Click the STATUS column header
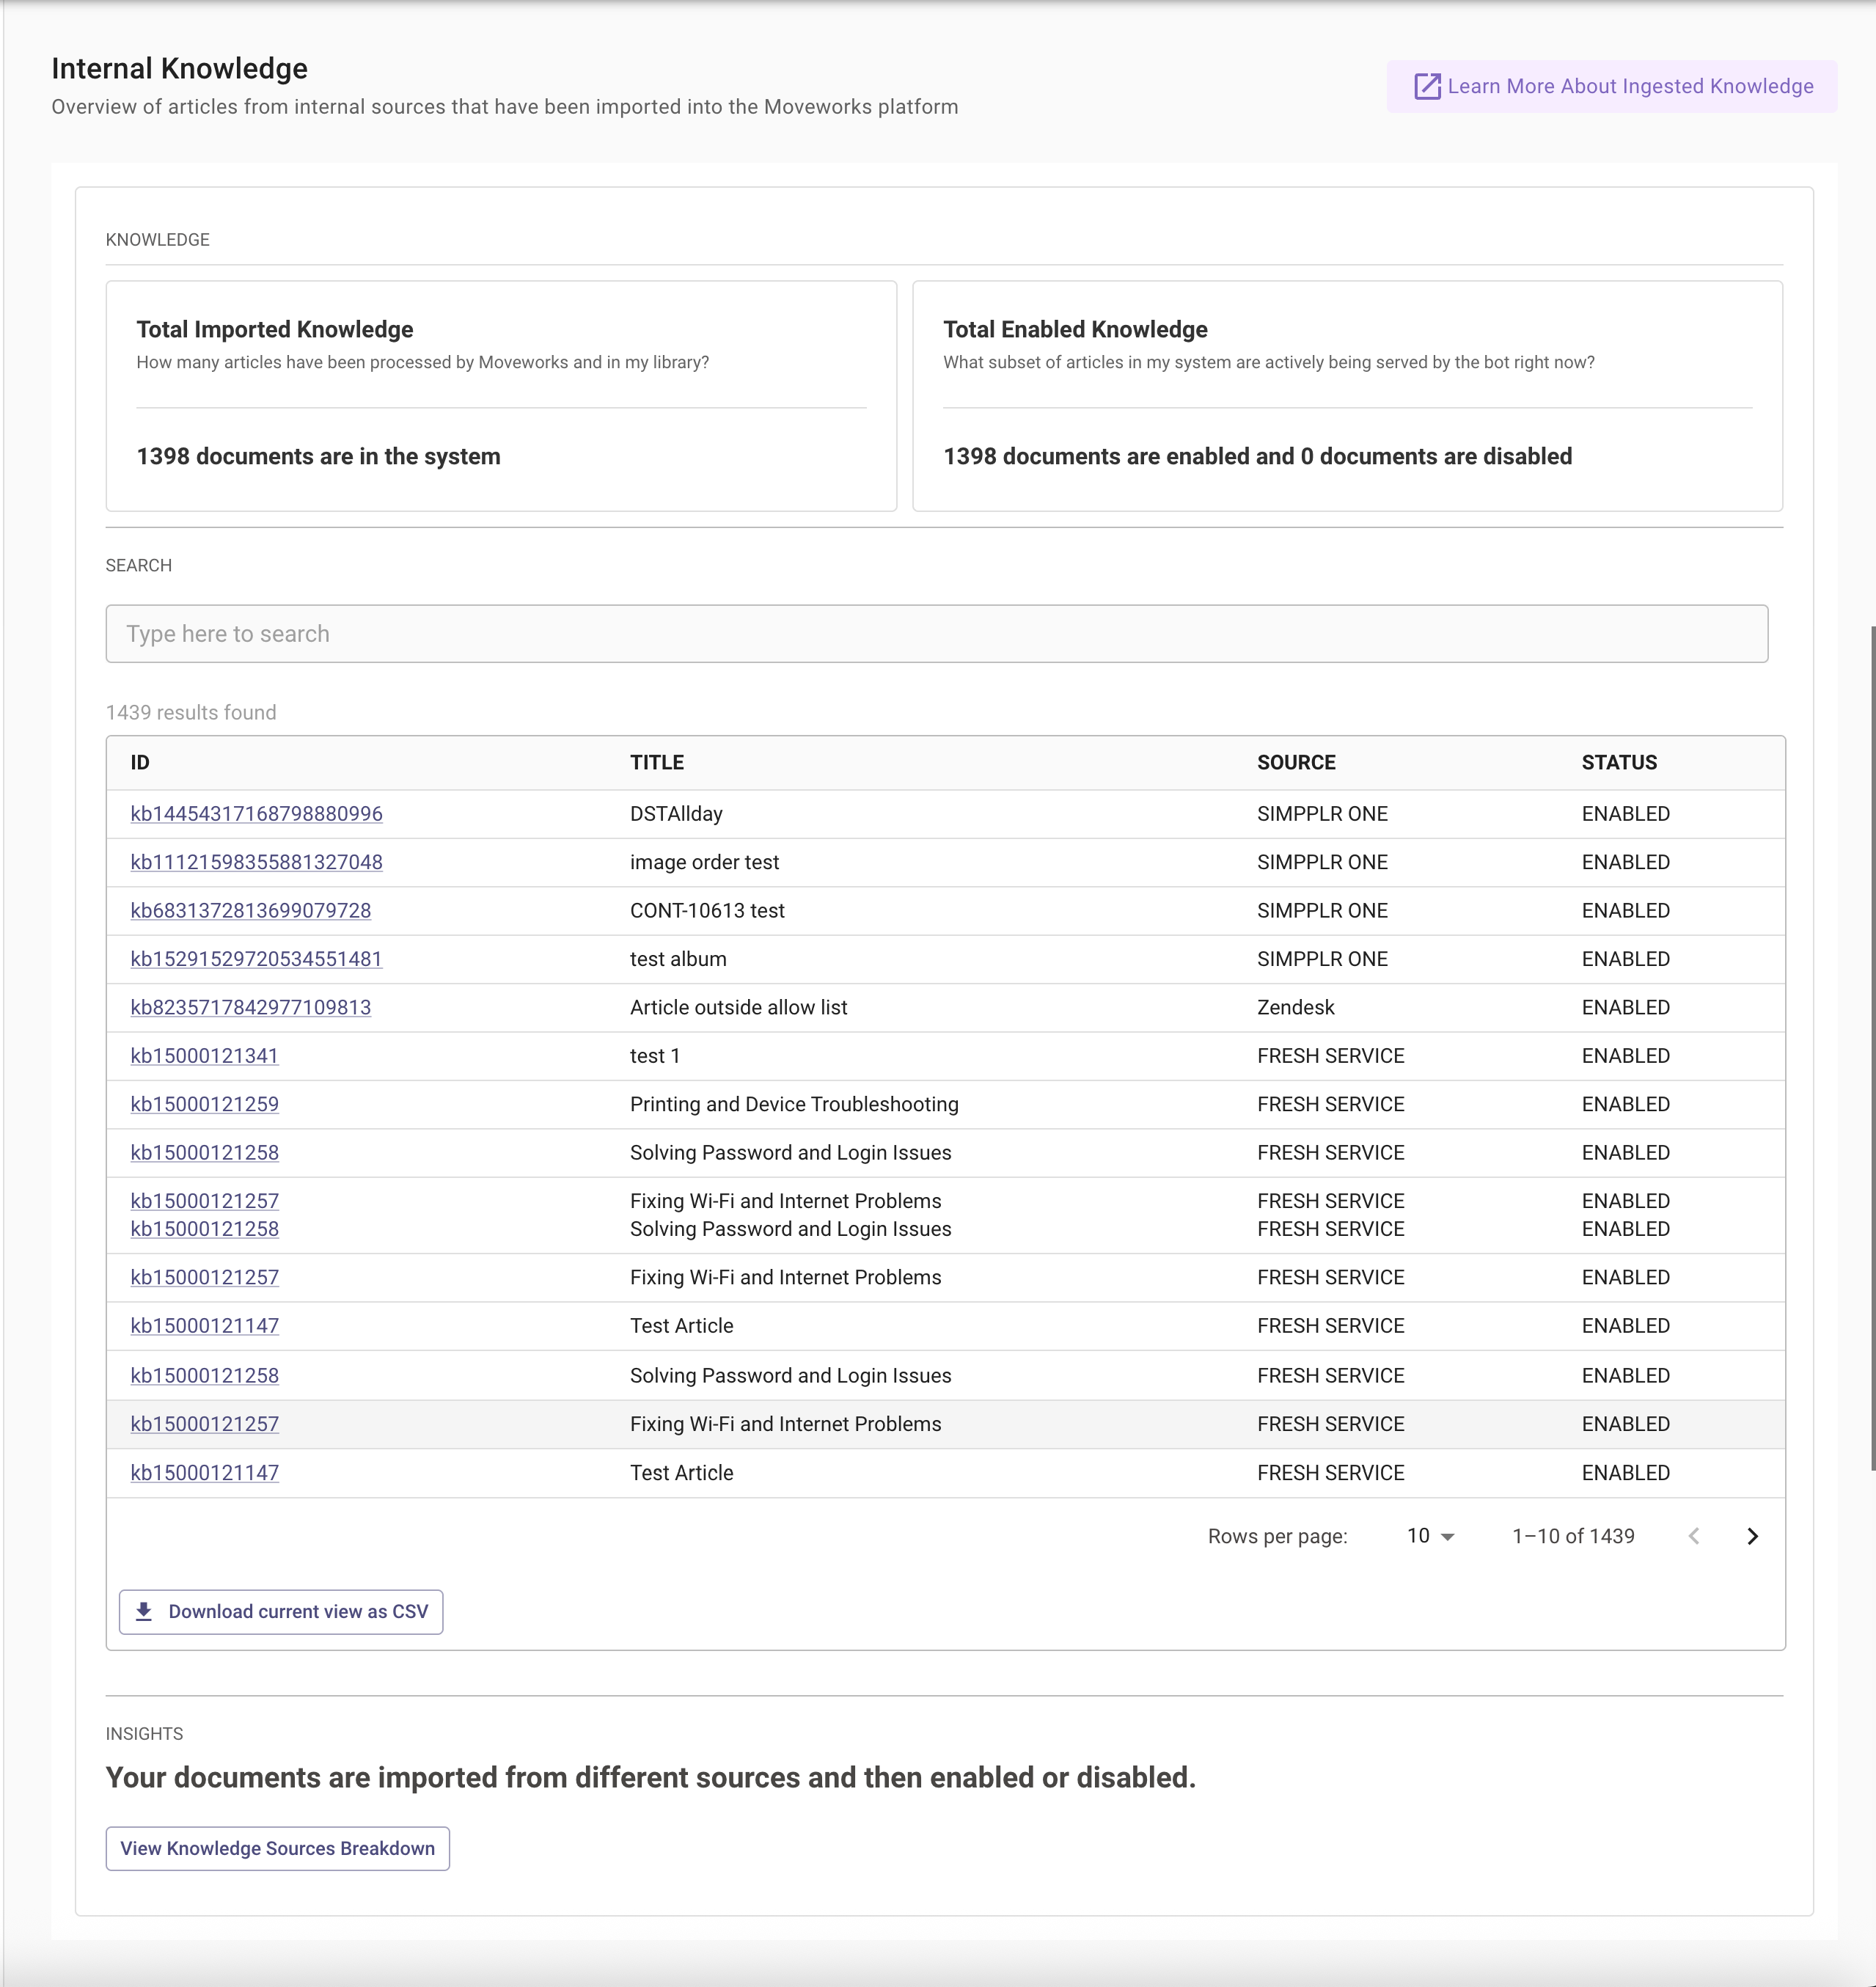The height and width of the screenshot is (1987, 1876). tap(1618, 762)
